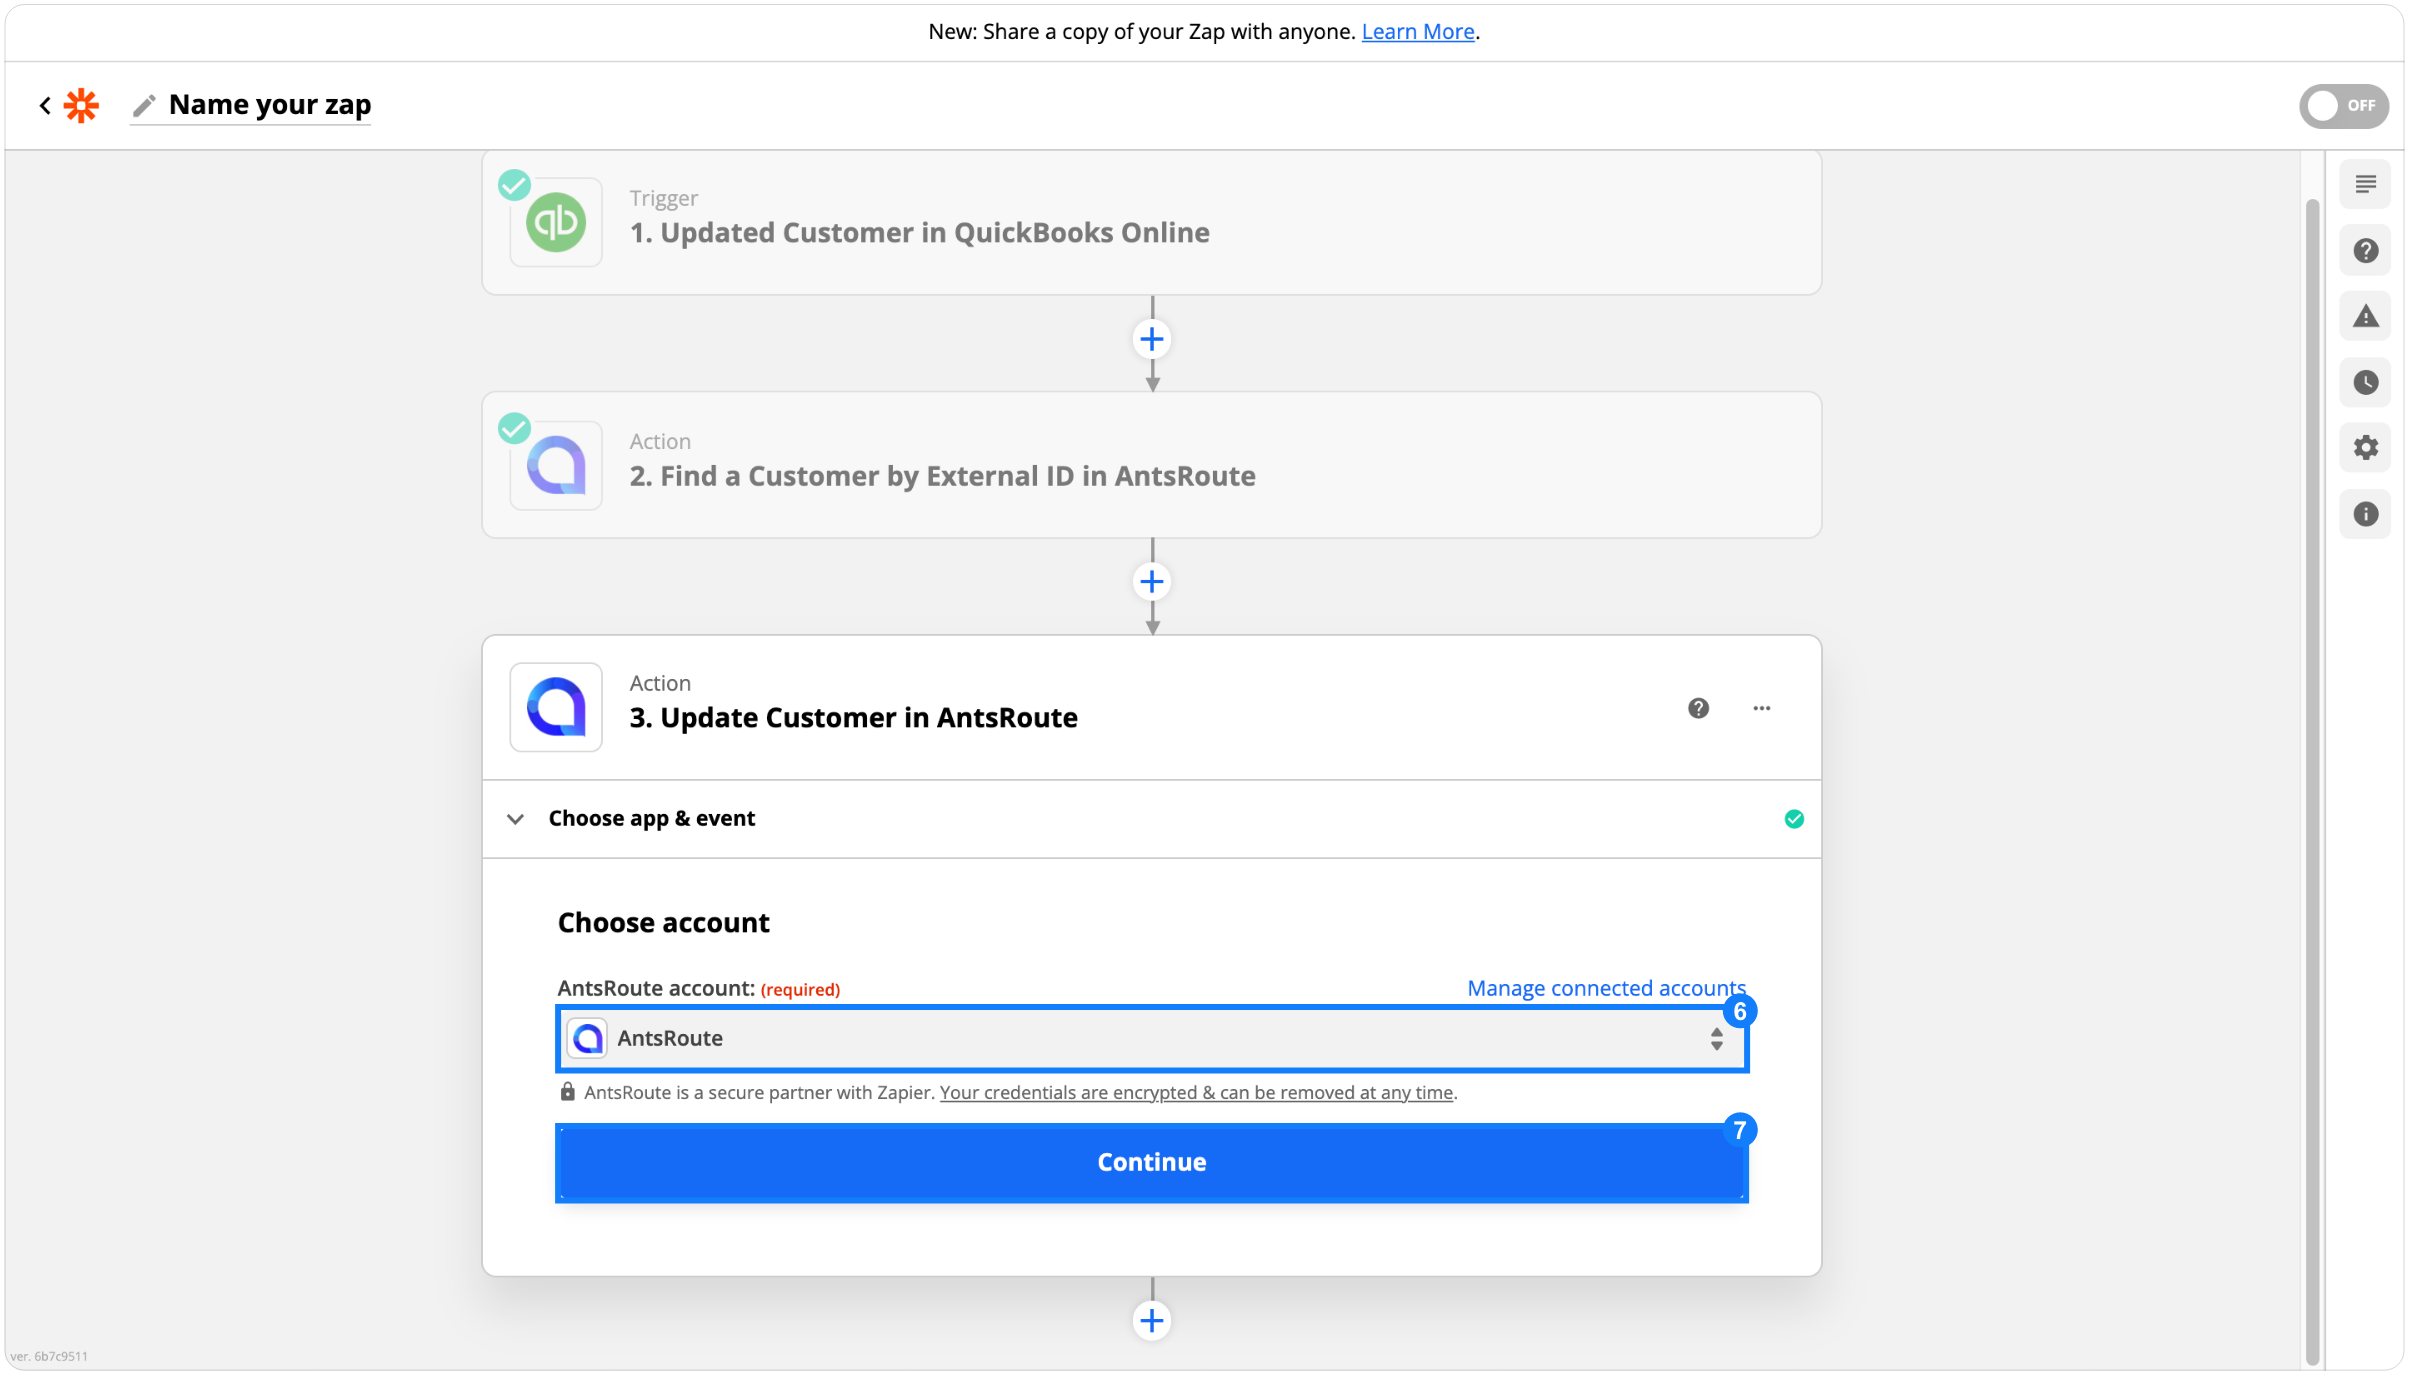Viewport: 2409px width, 1374px height.
Task: Go back with the left arrow
Action: coord(45,105)
